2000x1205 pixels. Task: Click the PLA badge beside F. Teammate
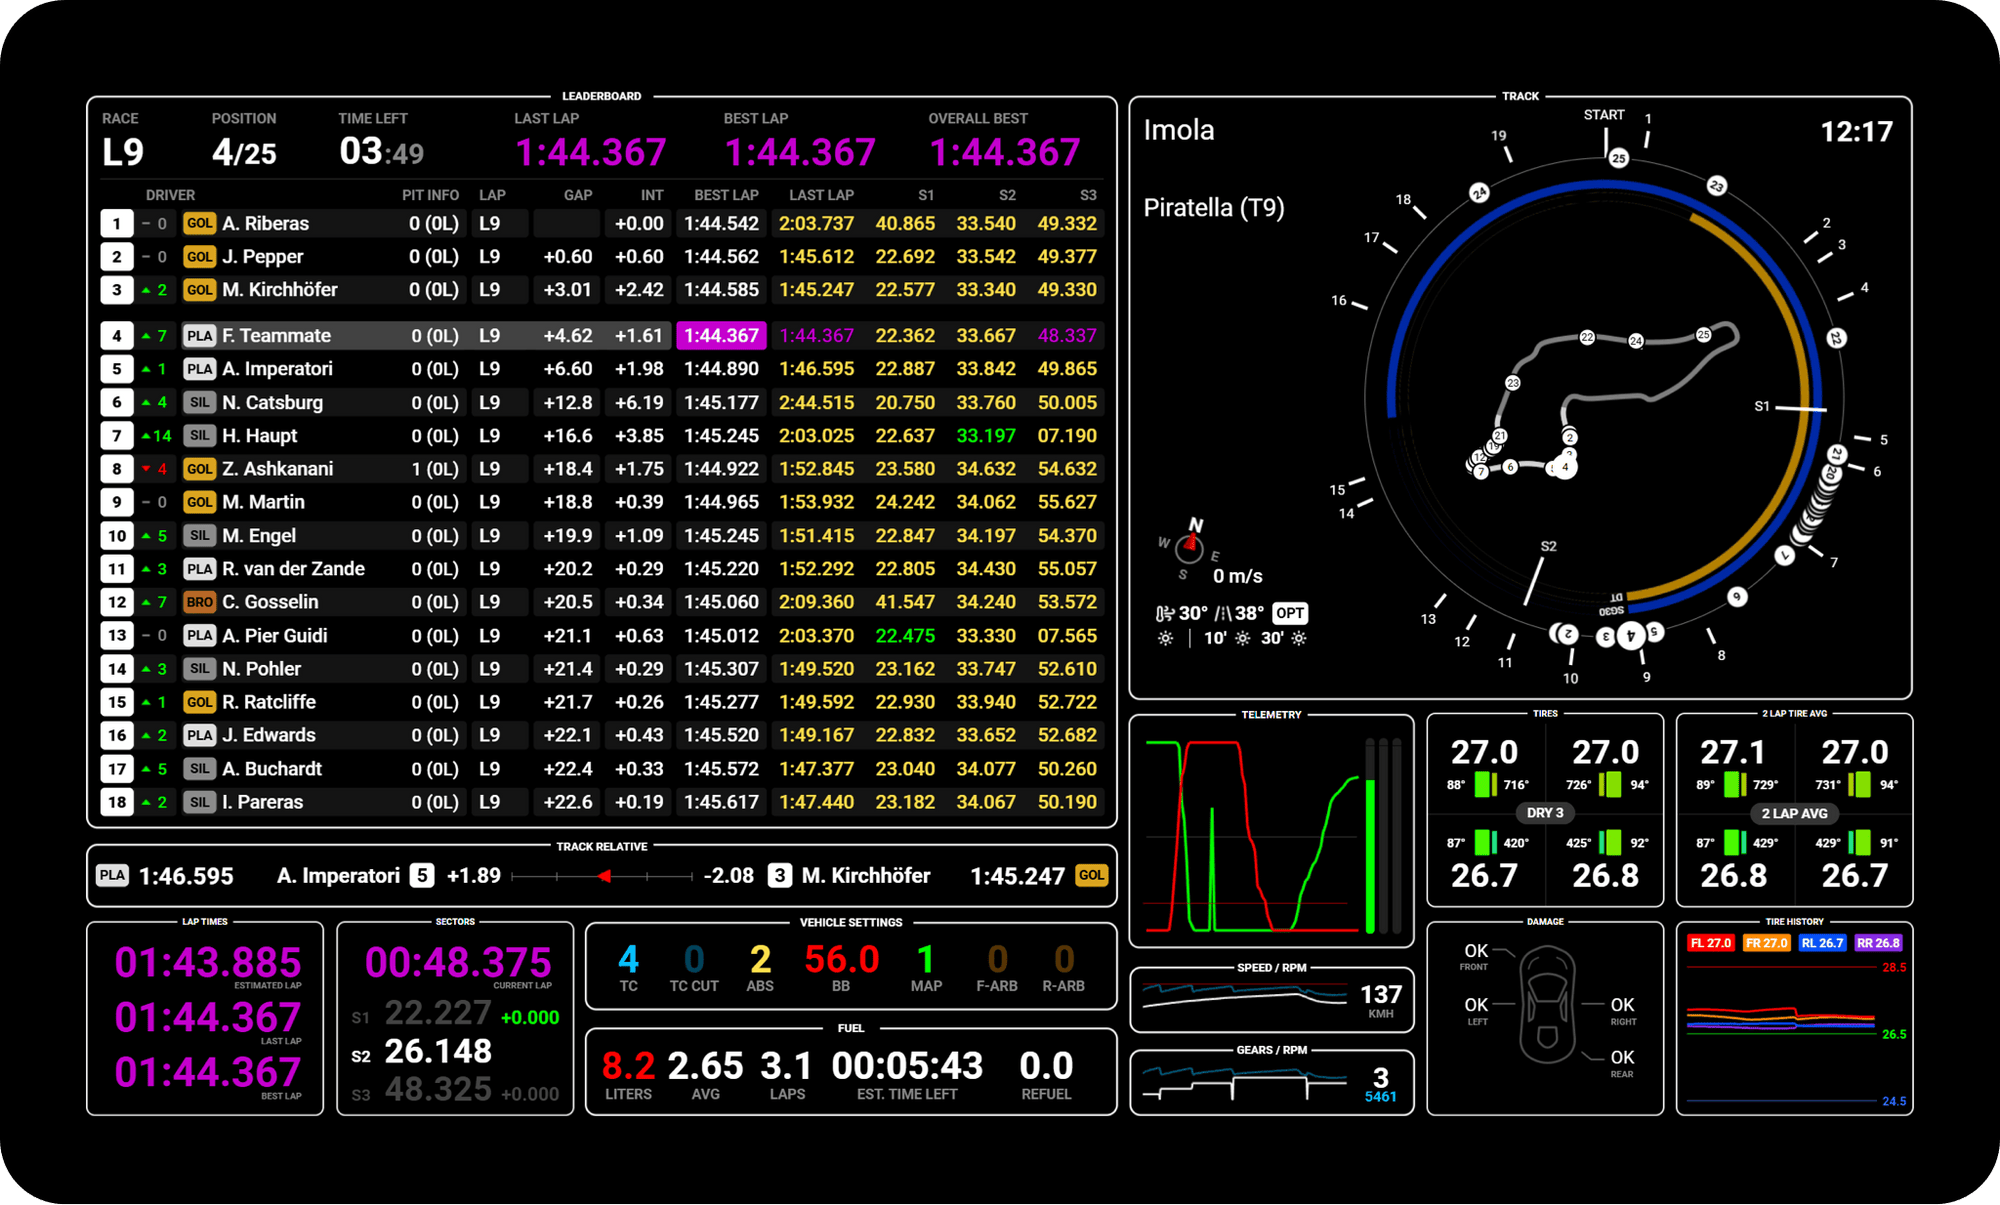point(199,335)
